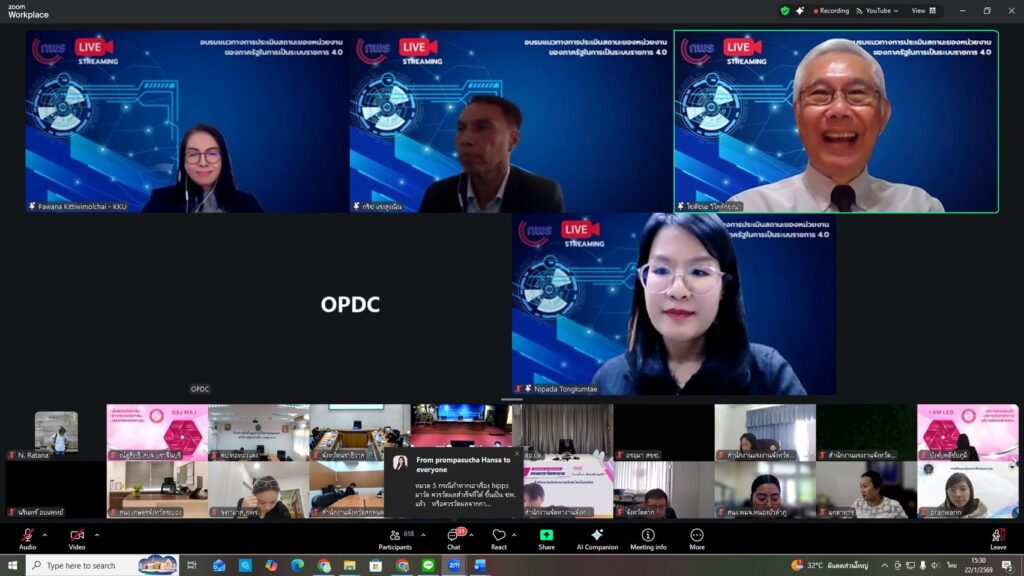
Task: Select Nipada Tongkumtae's video tile
Action: coord(673,303)
